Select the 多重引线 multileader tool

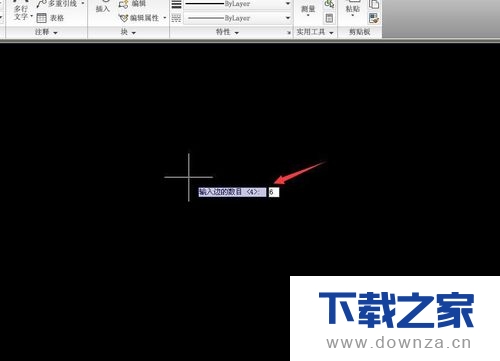click(57, 4)
